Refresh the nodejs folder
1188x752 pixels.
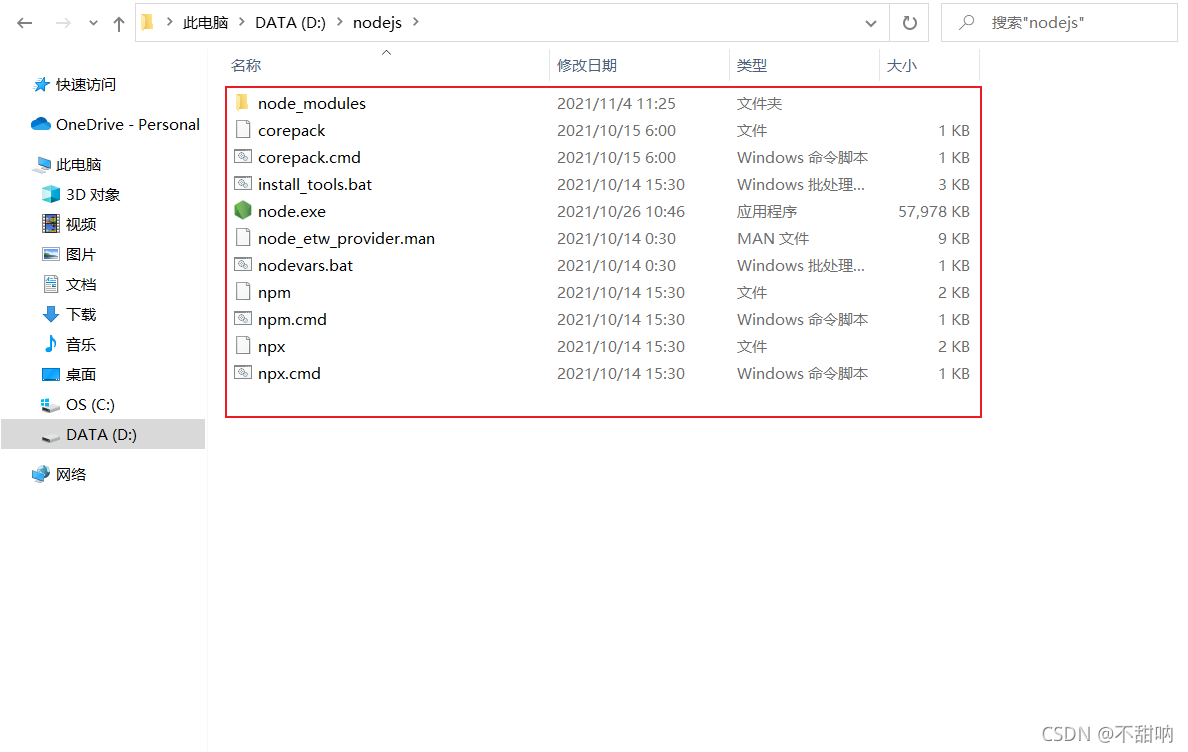coord(910,23)
